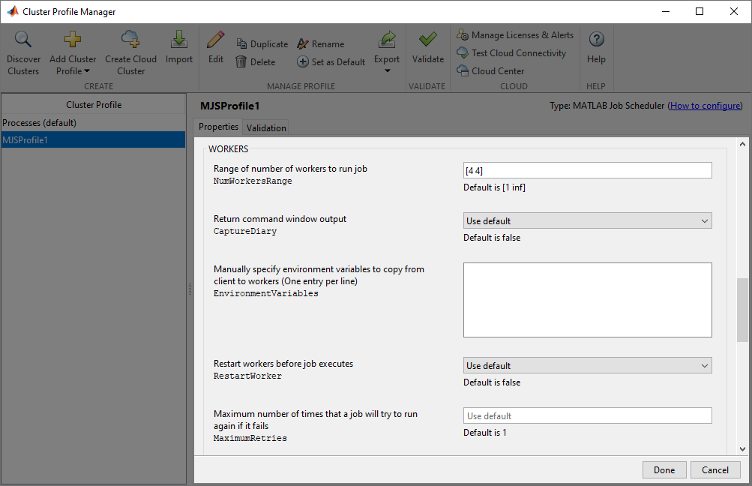Run Test Cloud Connectivity
Screen dimensions: 752x486
(x=511, y=53)
